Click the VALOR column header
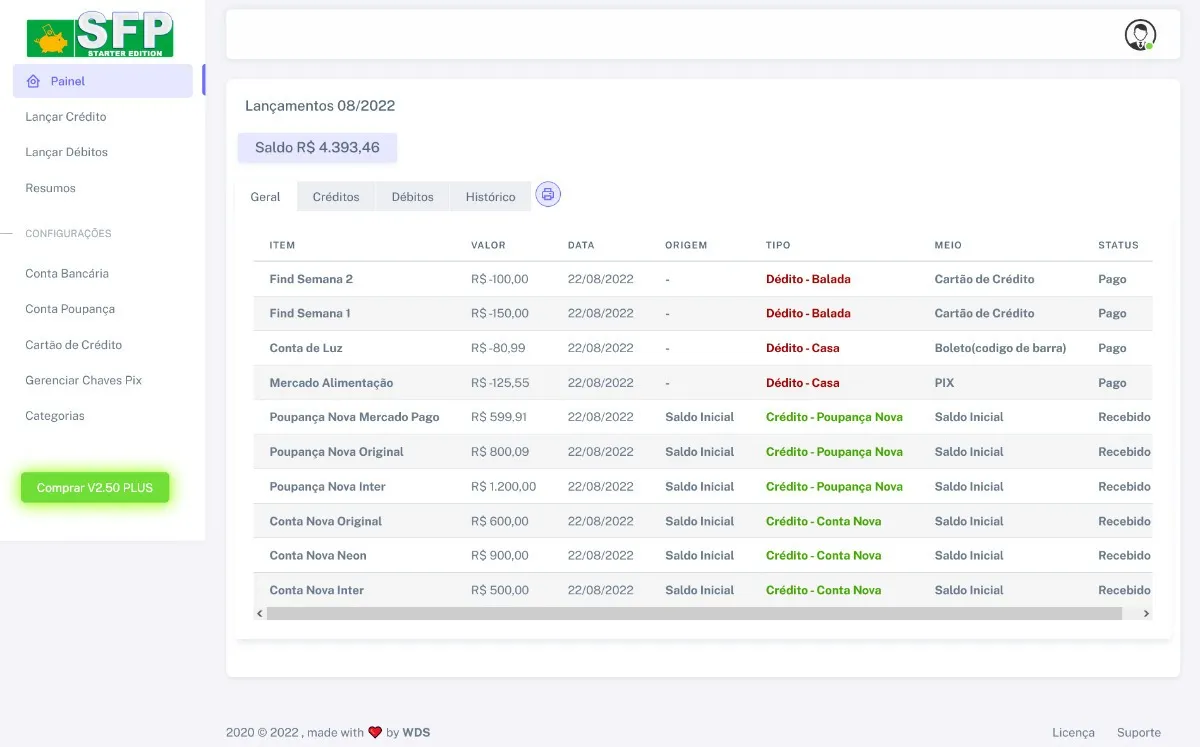The height and width of the screenshot is (747, 1200). coord(488,245)
